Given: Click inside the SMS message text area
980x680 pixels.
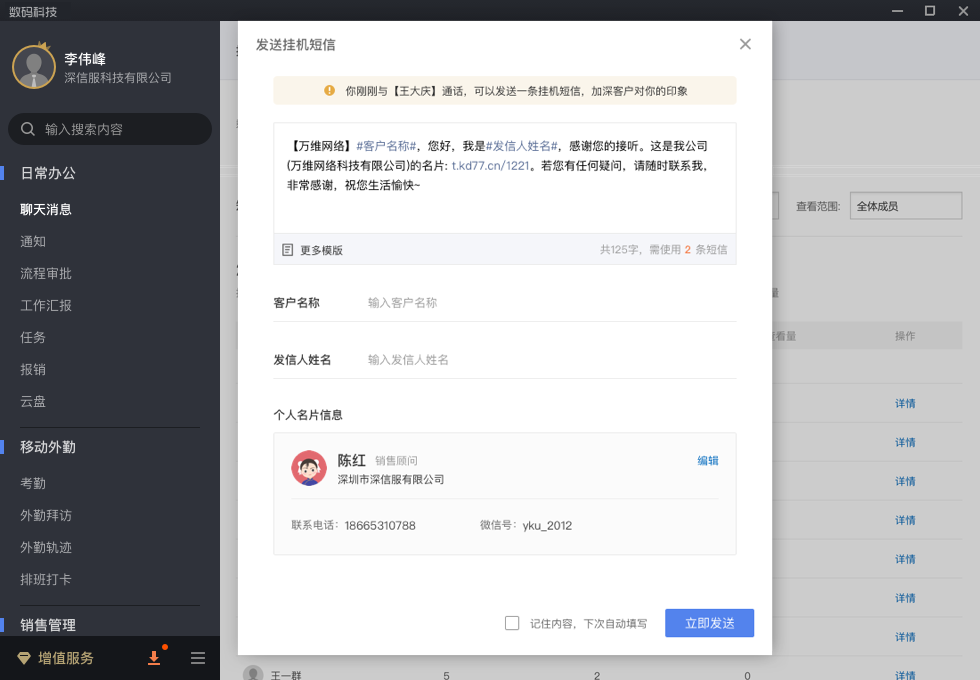Looking at the screenshot, I should click(504, 178).
